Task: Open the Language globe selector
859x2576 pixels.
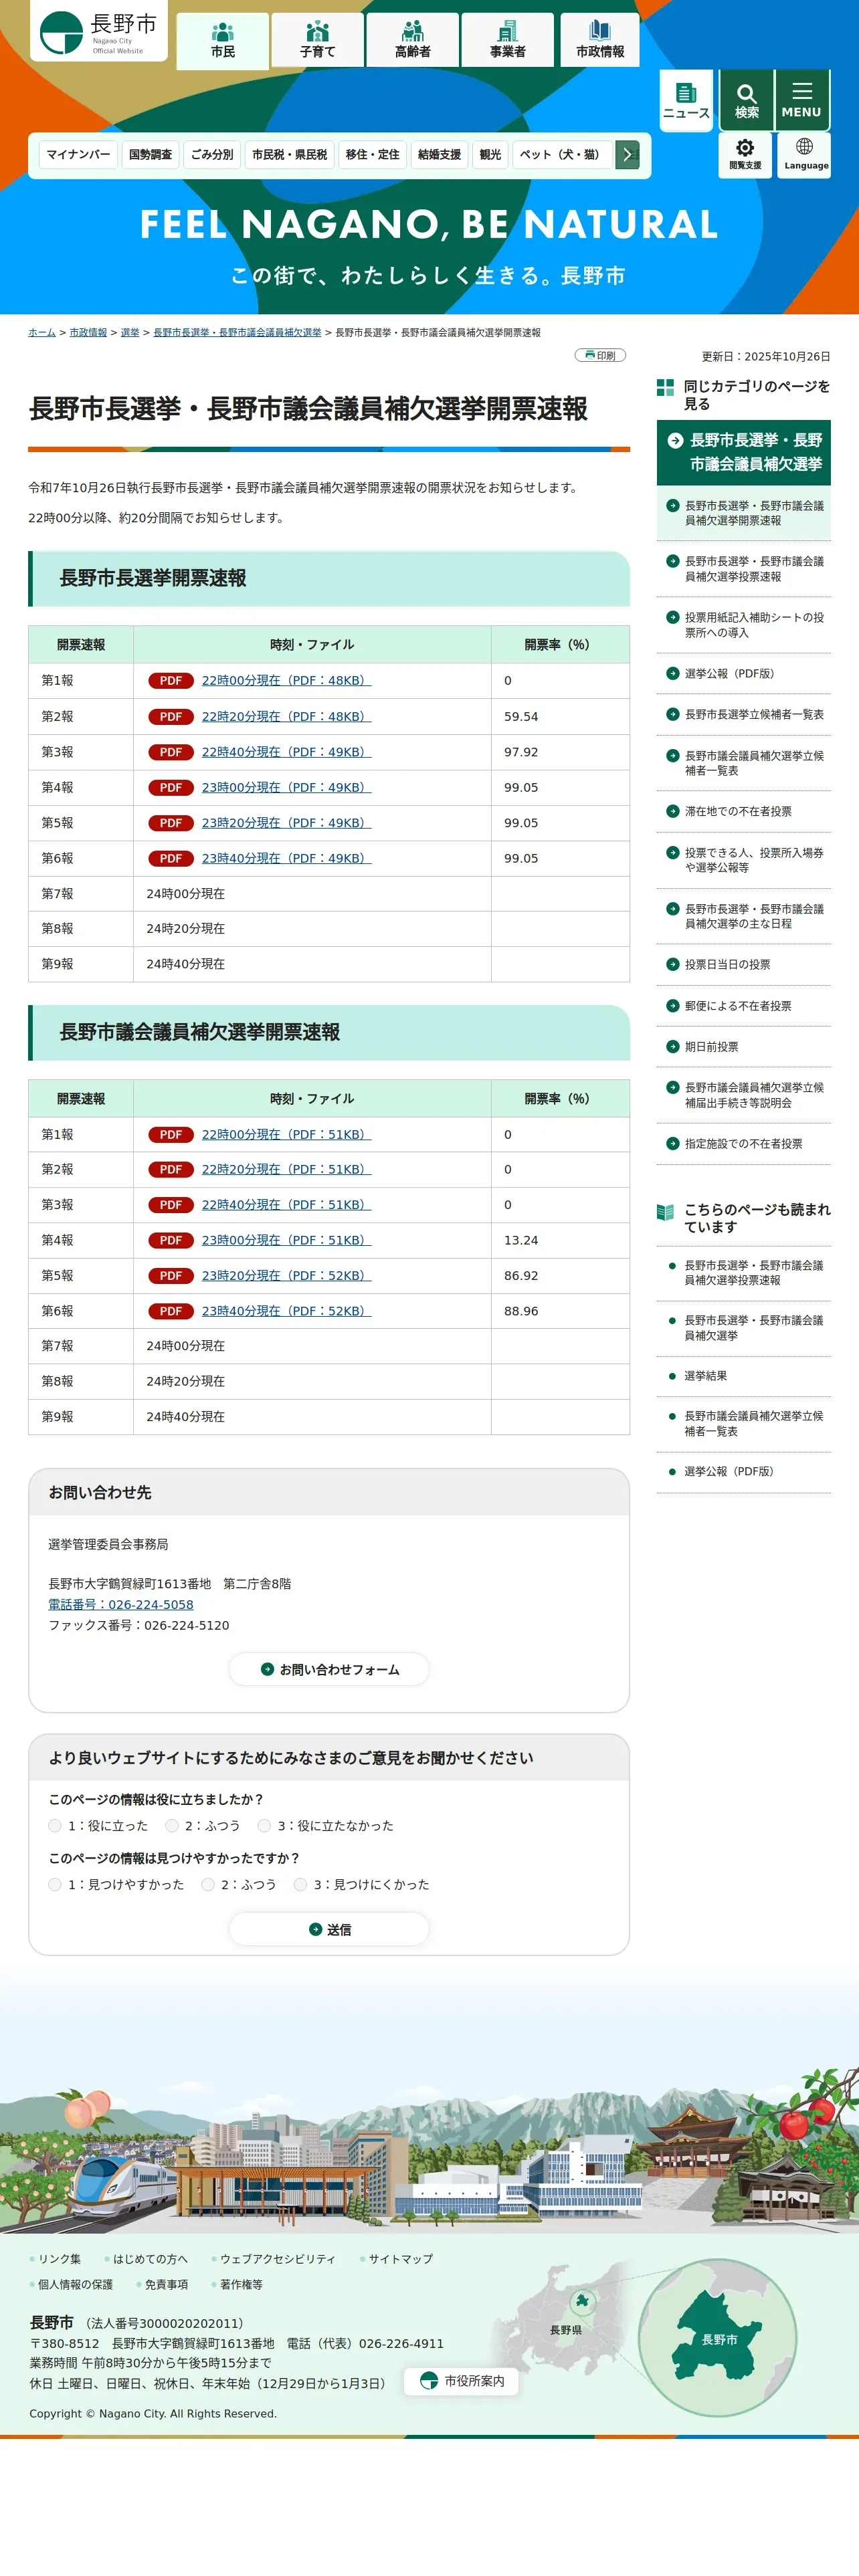Action: coord(805,154)
